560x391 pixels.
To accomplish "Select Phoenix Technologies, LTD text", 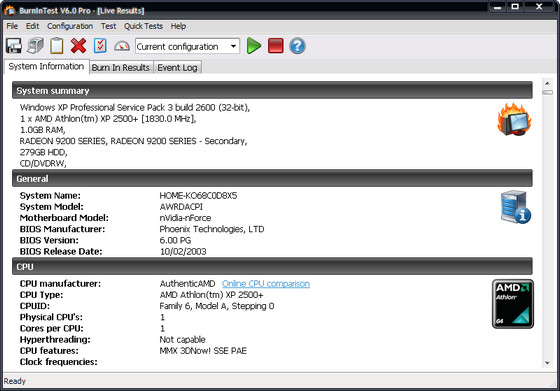I will [x=212, y=229].
